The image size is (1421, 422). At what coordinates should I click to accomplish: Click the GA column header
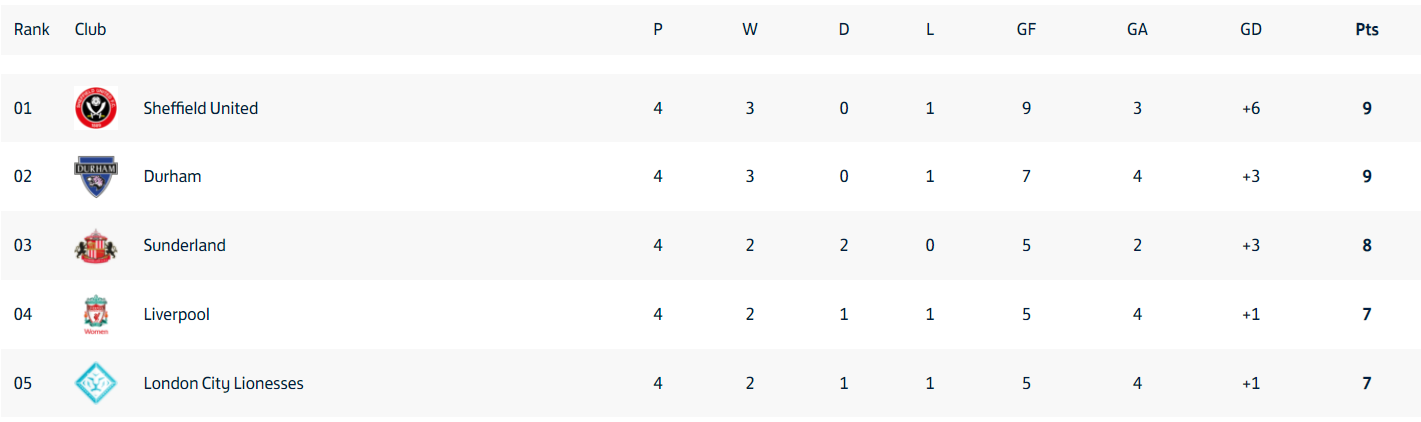(x=1137, y=30)
